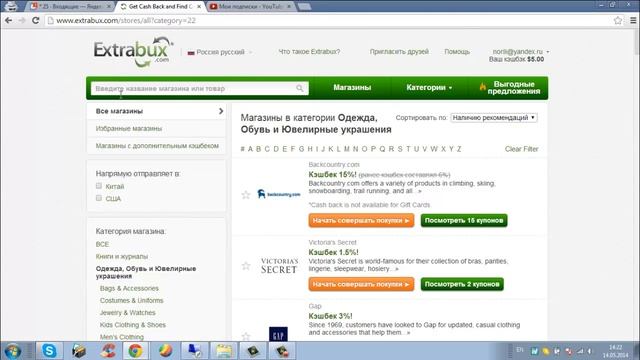The image size is (640, 360).
Task: Favorite Victoria's Secret with the star icon
Action: click(246, 266)
